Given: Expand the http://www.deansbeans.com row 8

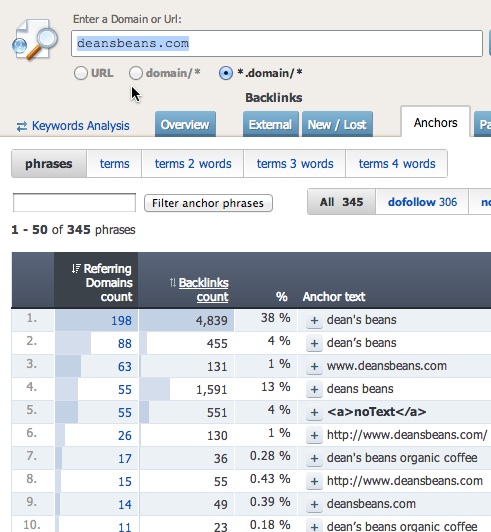Looking at the screenshot, I should 314,481.
